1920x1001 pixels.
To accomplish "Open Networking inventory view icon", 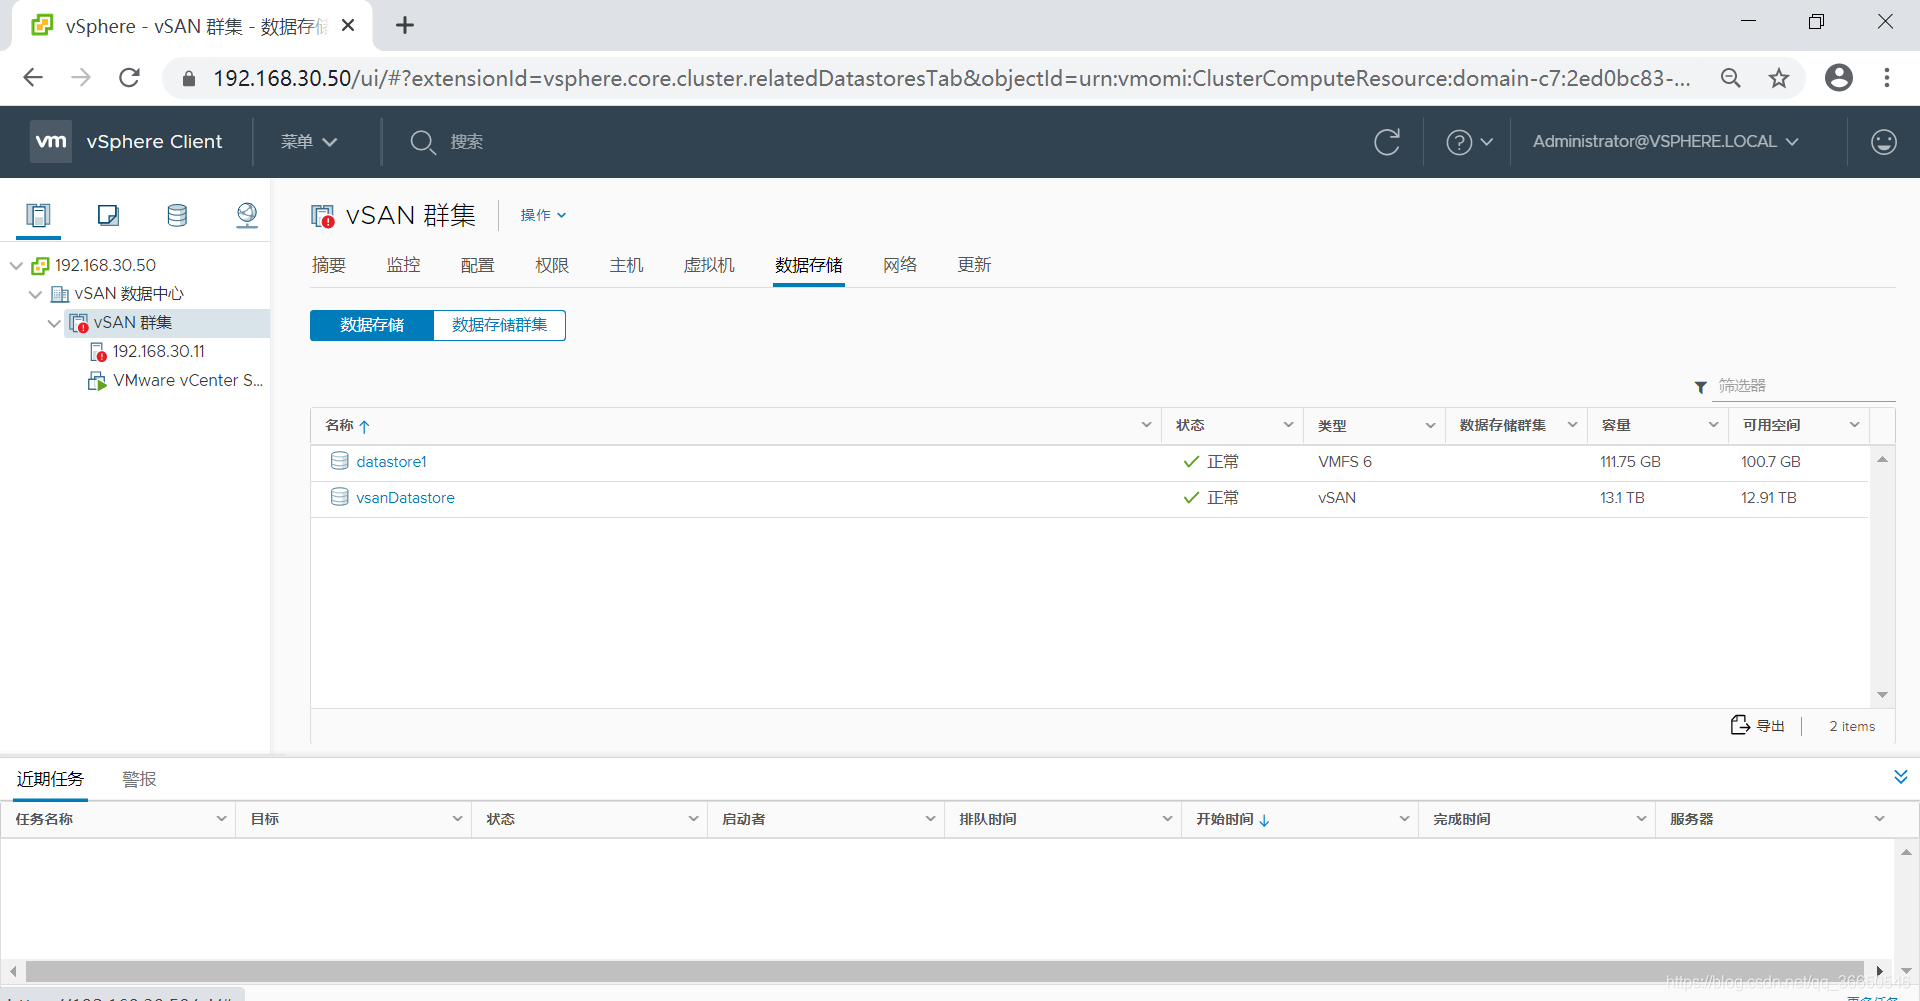I will pyautogui.click(x=246, y=215).
